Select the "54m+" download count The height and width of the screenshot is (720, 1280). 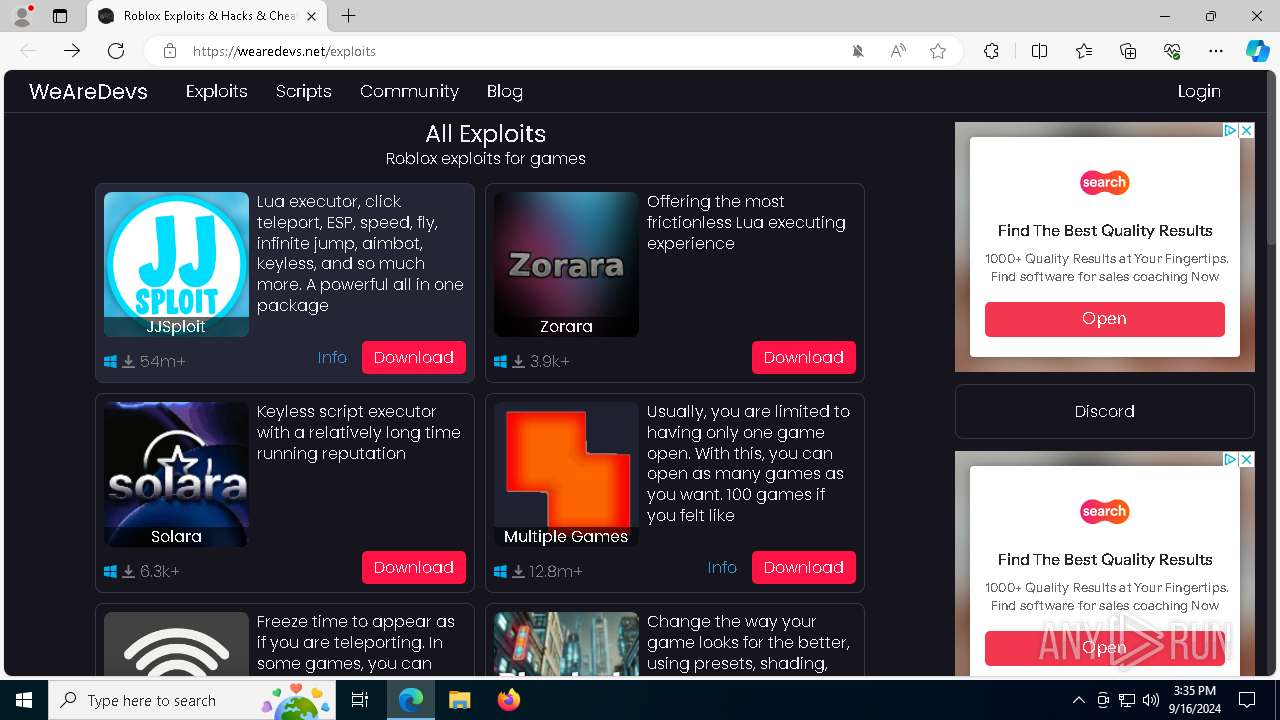pyautogui.click(x=163, y=361)
